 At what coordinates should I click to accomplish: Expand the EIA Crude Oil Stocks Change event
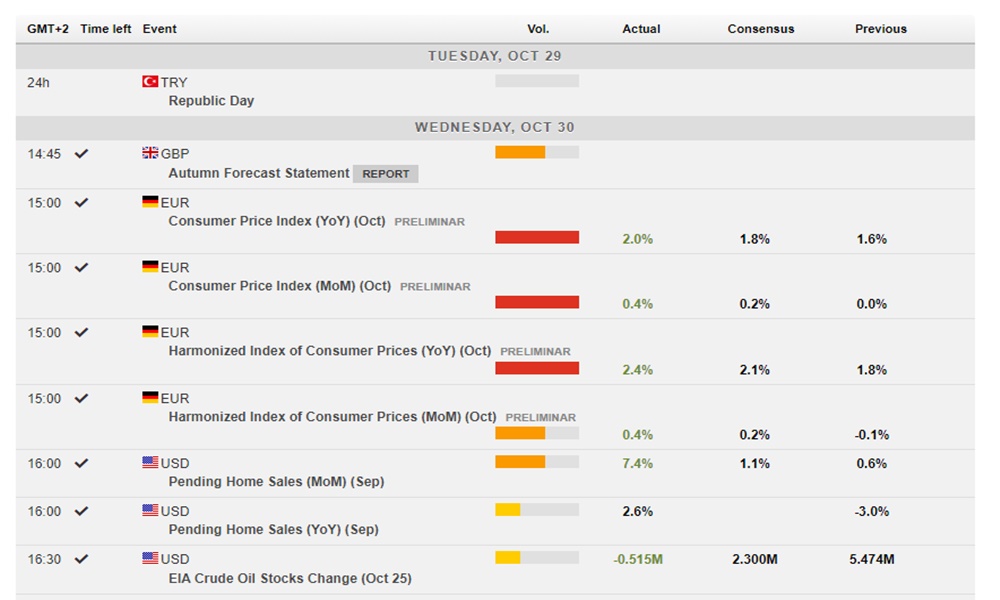289,578
